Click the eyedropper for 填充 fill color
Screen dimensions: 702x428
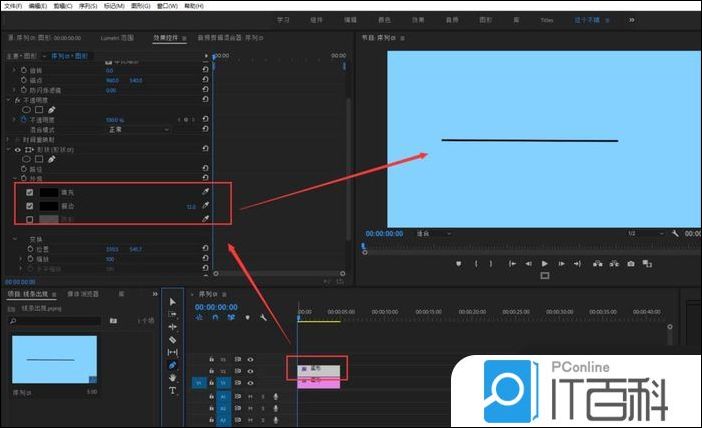pos(206,192)
